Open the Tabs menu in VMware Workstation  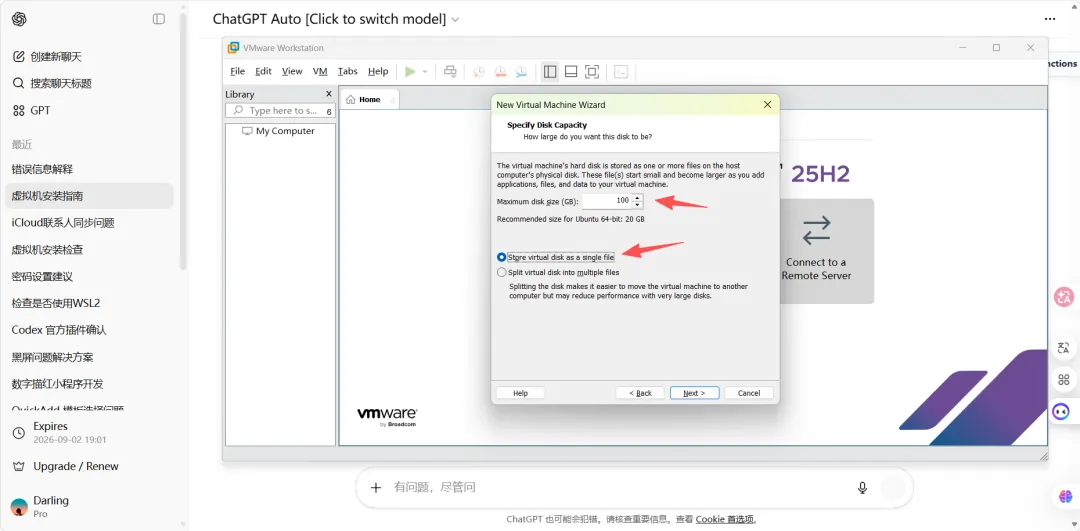coord(348,71)
